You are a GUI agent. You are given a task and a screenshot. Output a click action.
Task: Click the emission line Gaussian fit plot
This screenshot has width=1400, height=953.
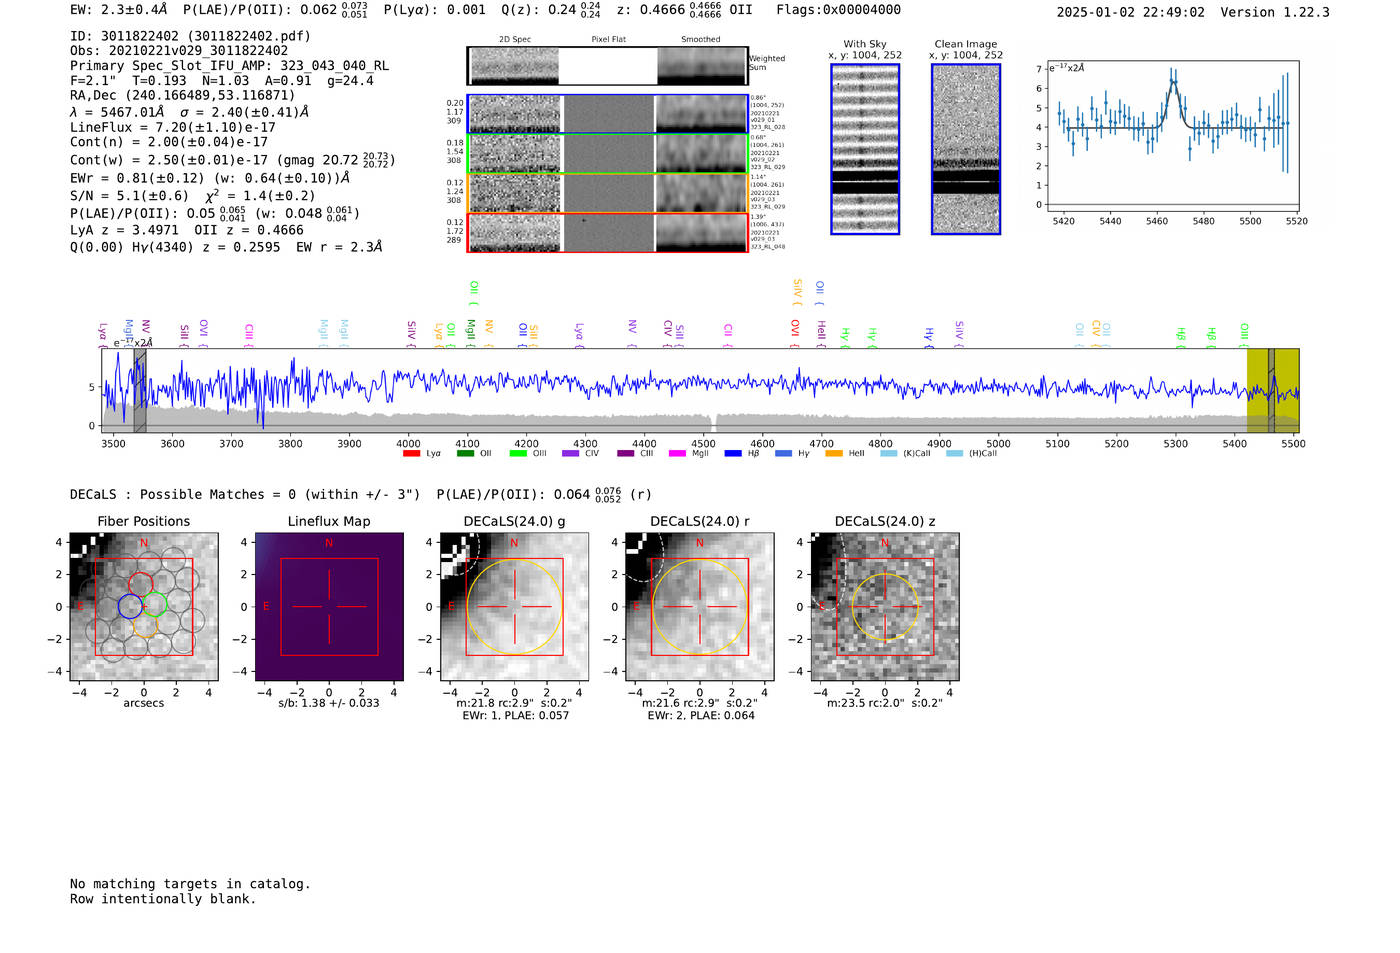coord(1172,138)
